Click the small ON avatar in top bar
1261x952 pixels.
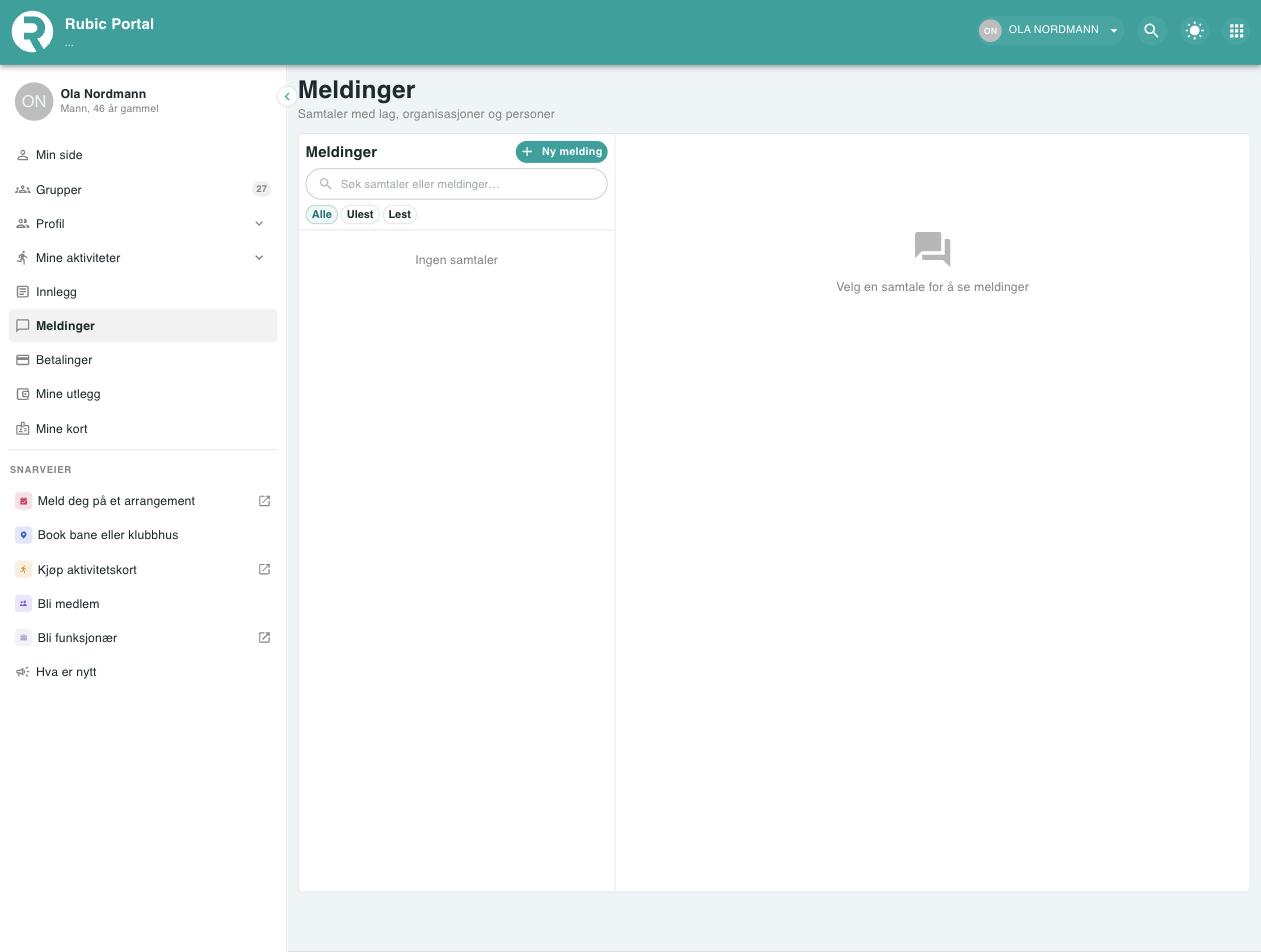990,31
